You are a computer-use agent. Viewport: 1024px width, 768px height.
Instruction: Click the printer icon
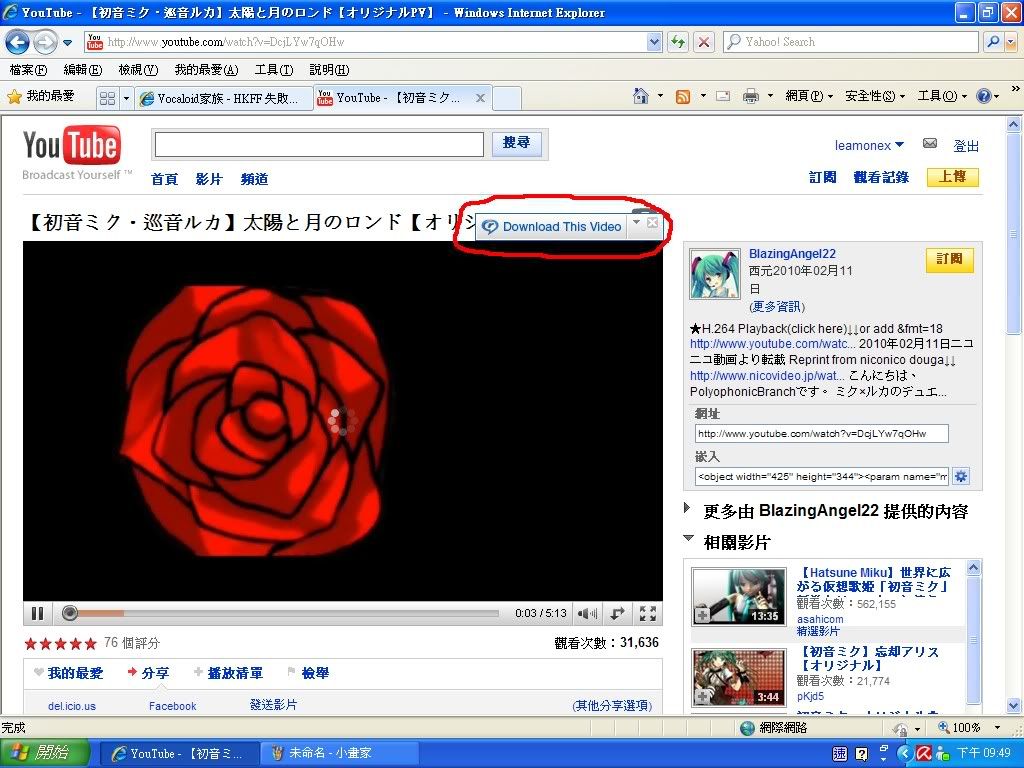point(751,97)
